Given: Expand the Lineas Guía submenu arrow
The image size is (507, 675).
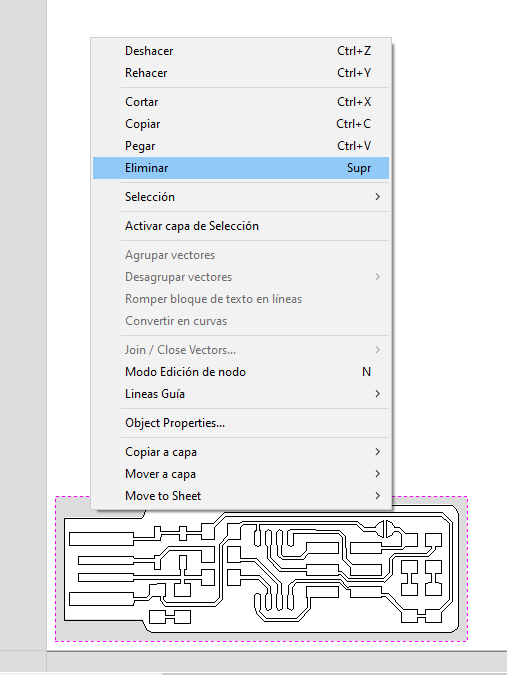Looking at the screenshot, I should point(377,394).
